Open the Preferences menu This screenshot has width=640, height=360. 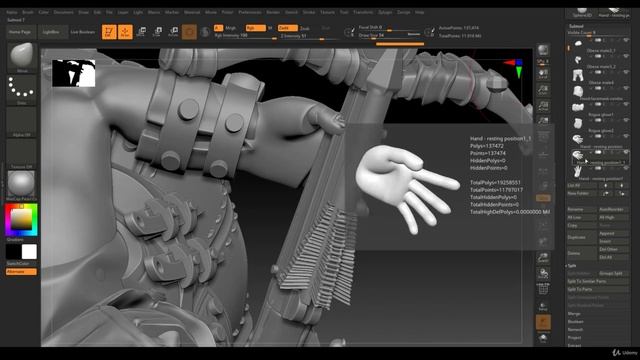coord(250,12)
